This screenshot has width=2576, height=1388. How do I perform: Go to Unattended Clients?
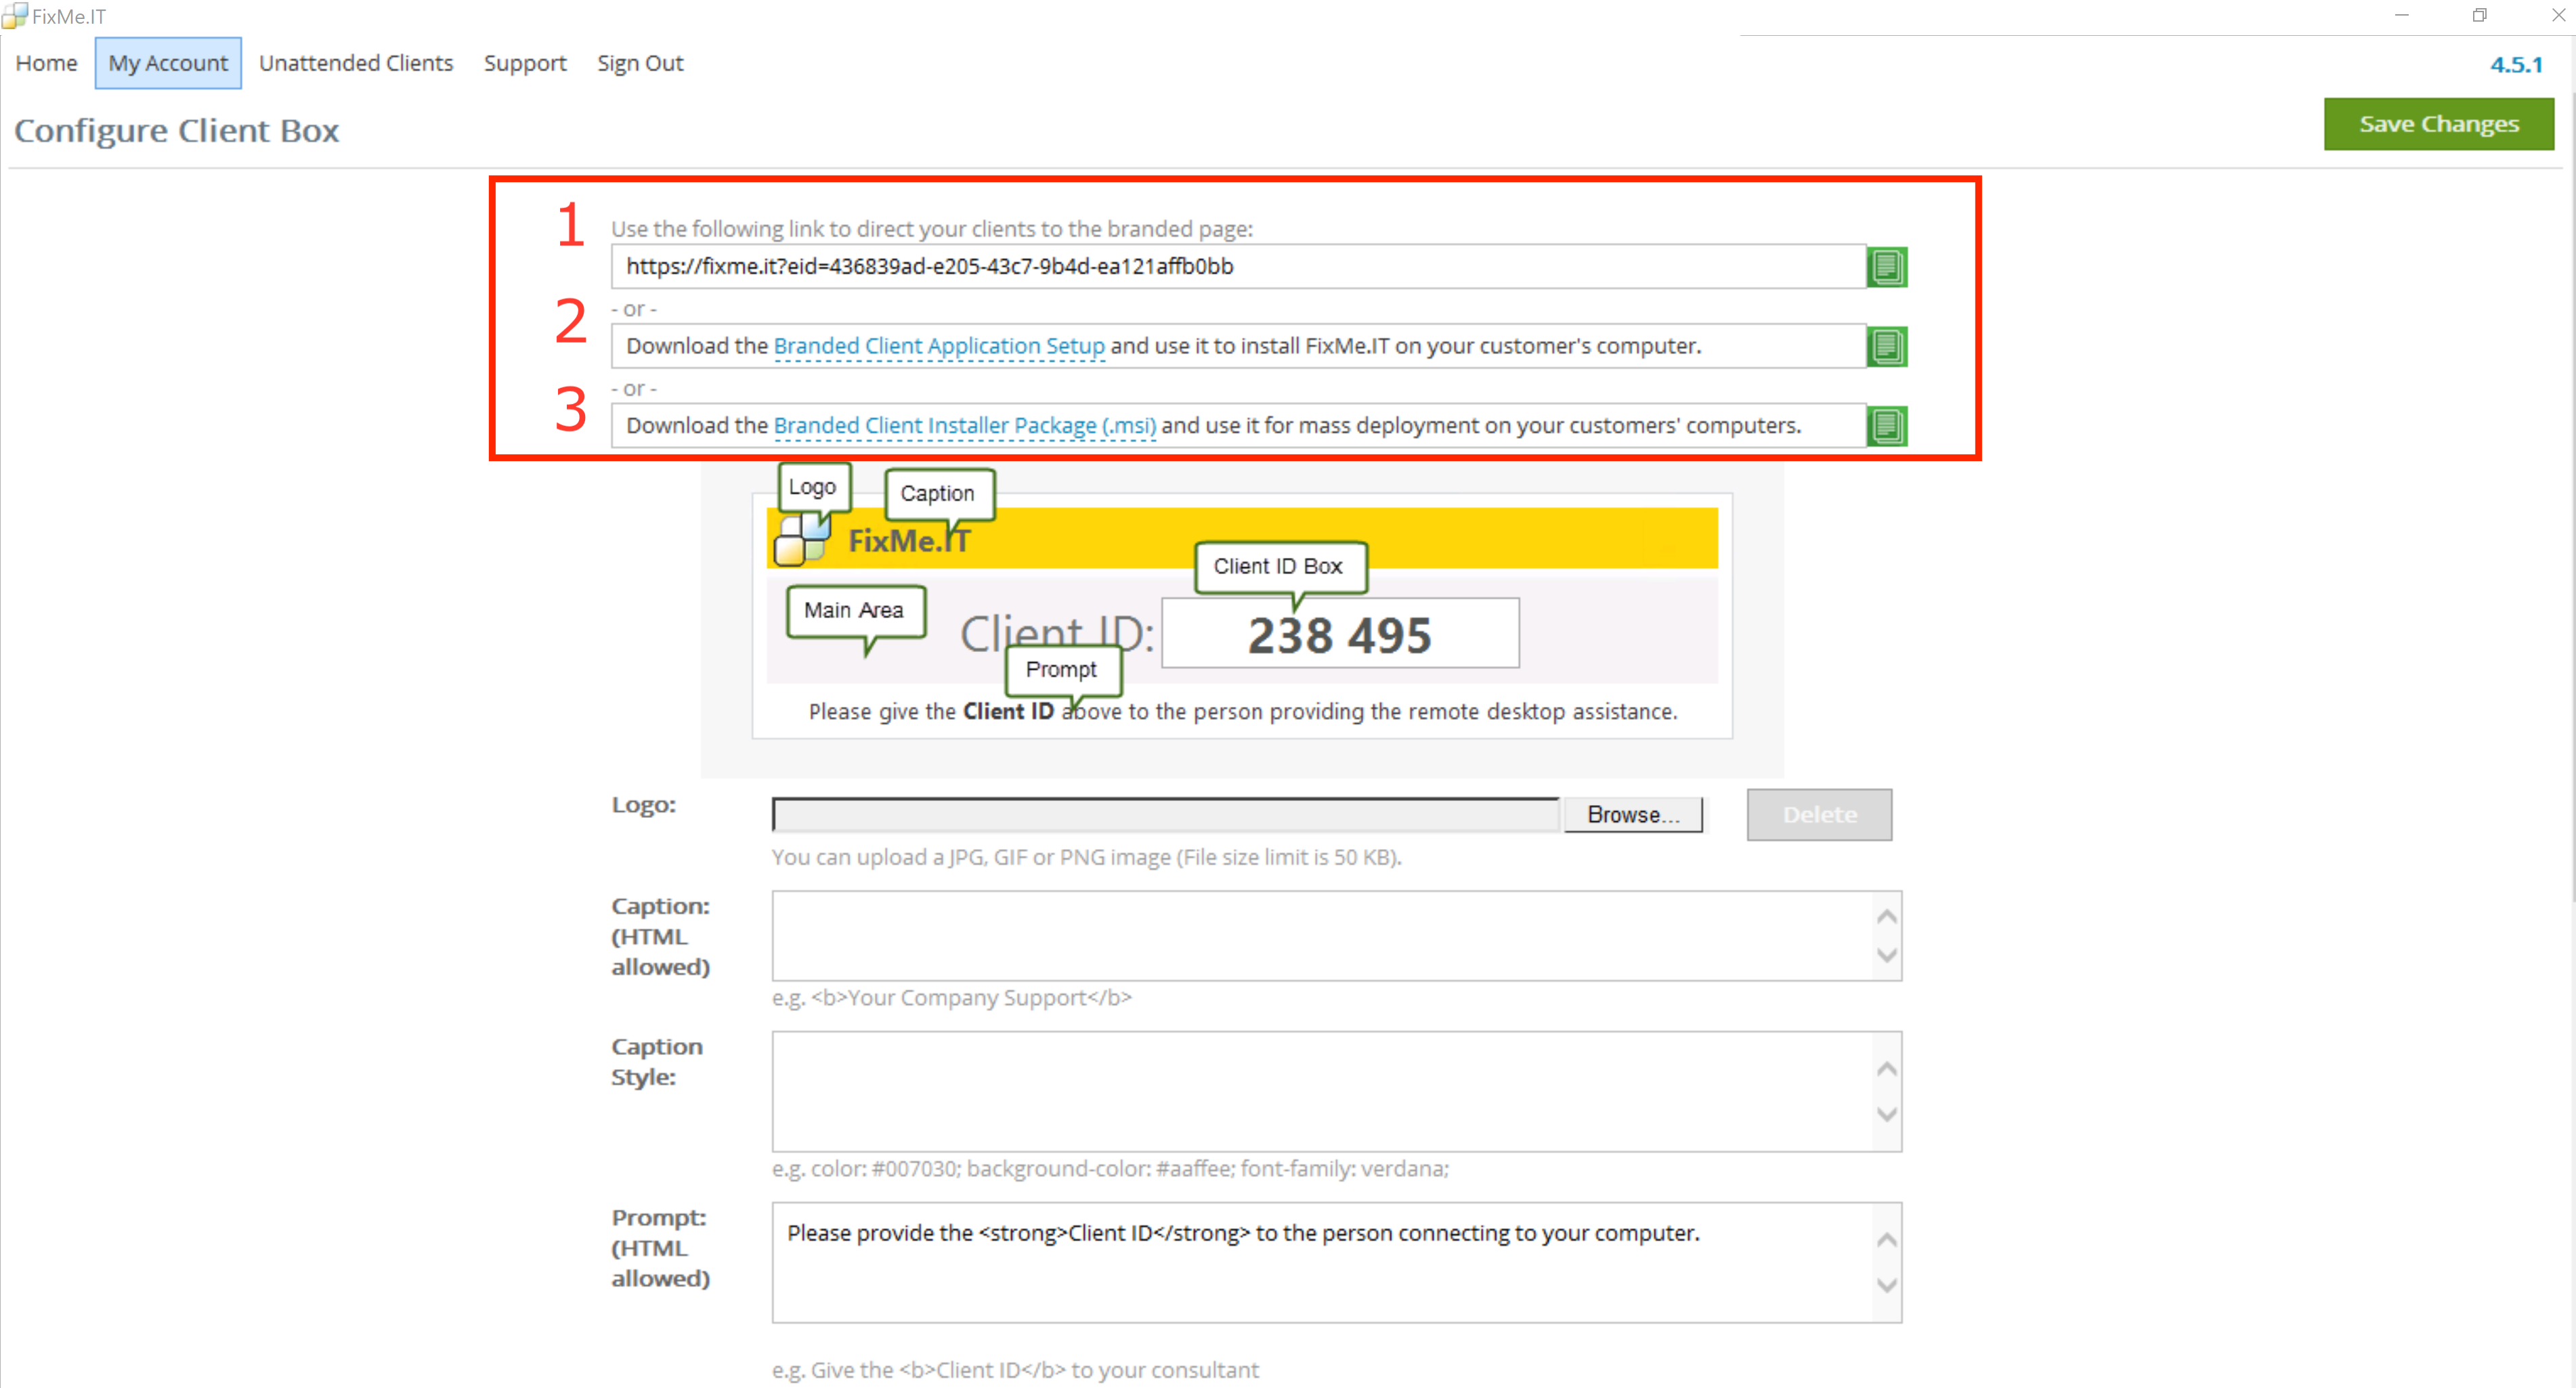(x=356, y=63)
